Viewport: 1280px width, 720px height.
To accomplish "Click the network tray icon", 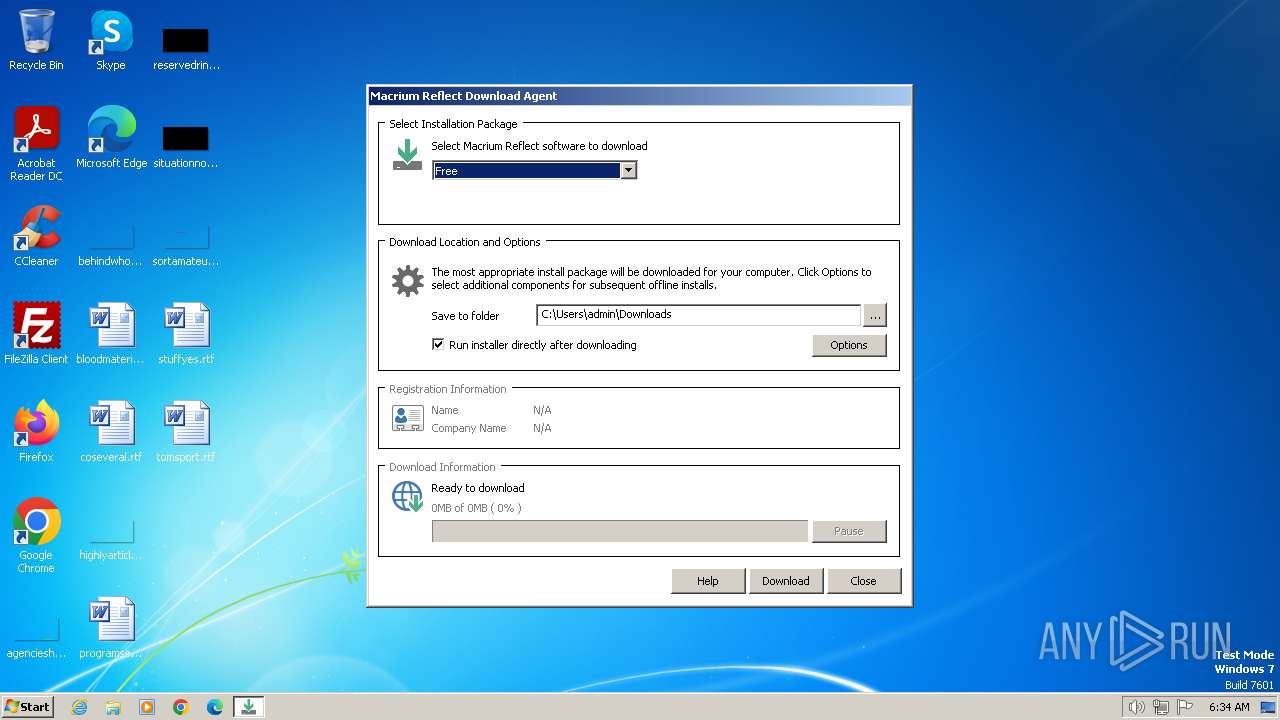I will point(1161,707).
